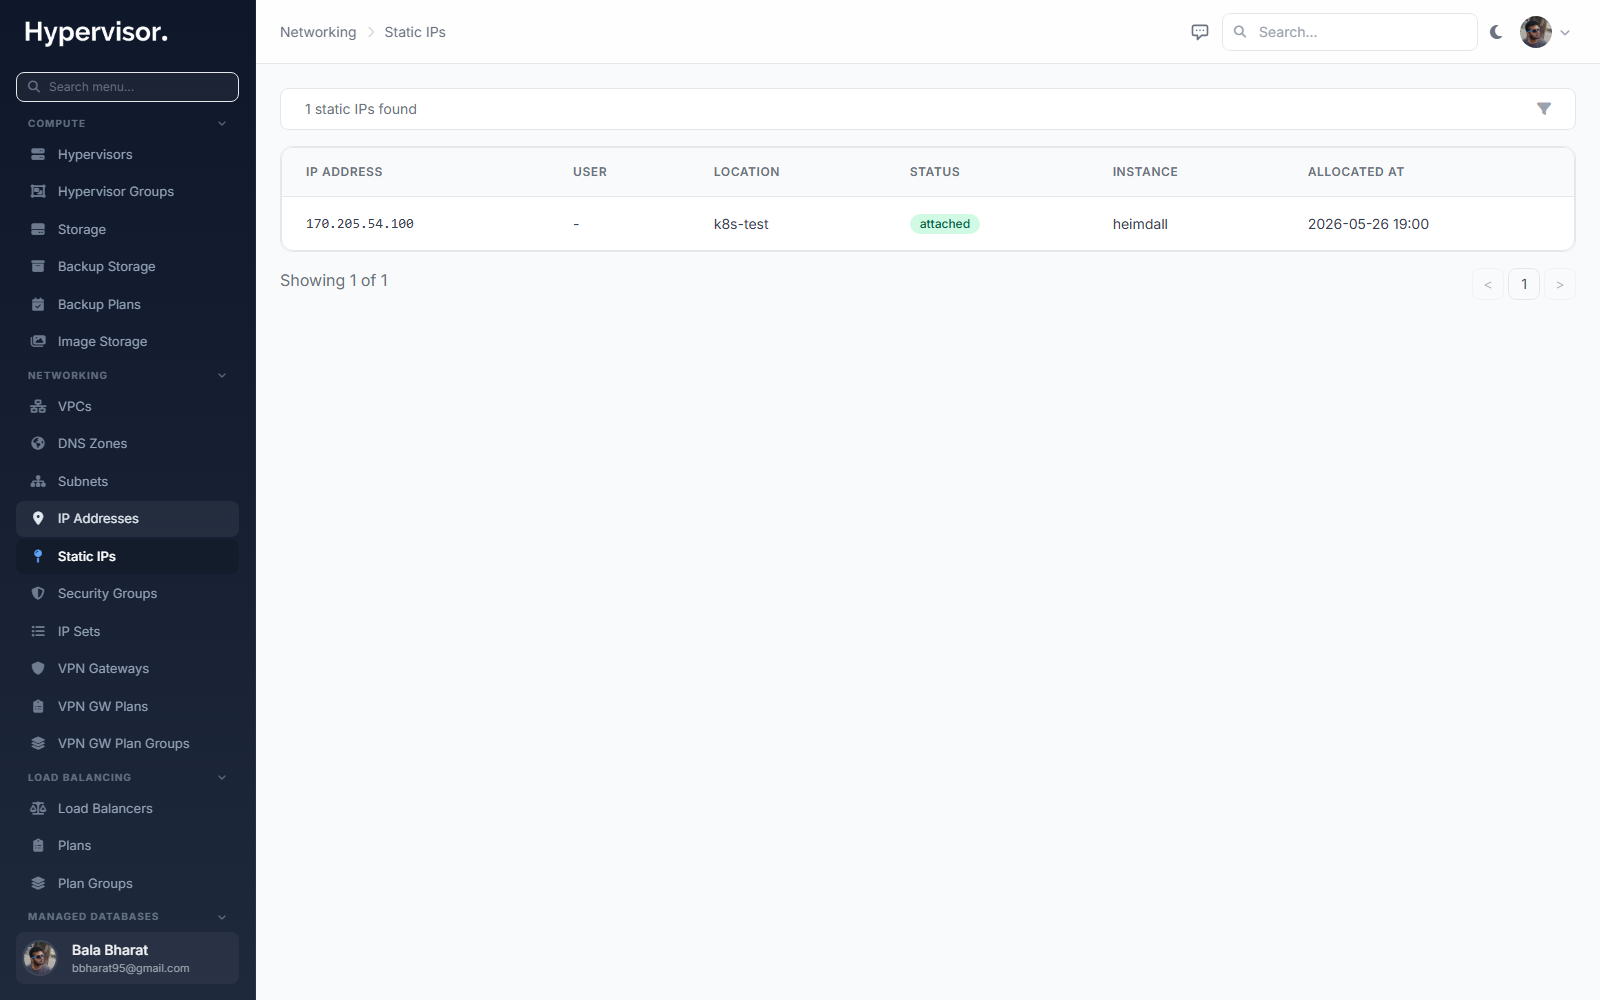Click the k8s-test location cell
This screenshot has width=1600, height=1000.
741,224
